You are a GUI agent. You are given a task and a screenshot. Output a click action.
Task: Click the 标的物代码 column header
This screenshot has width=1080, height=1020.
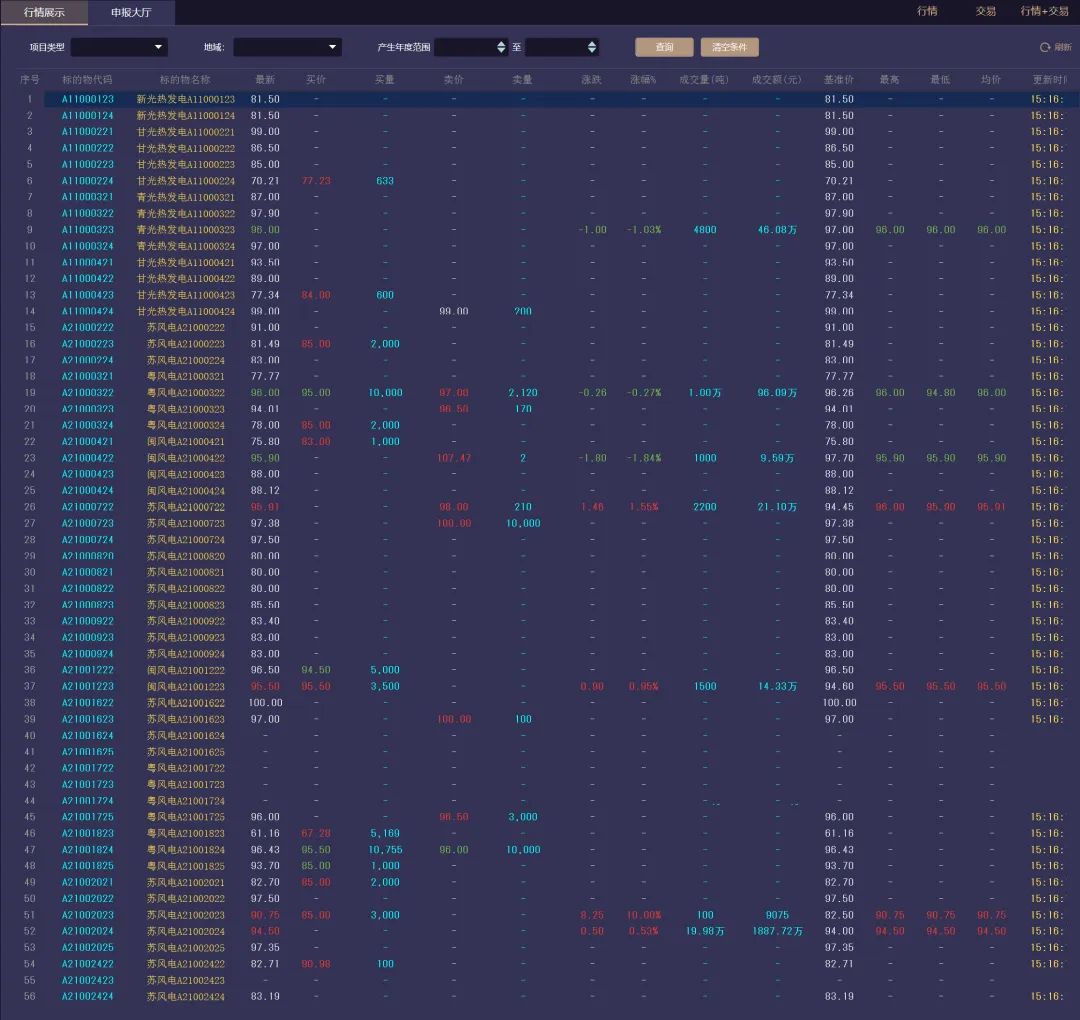(87, 80)
